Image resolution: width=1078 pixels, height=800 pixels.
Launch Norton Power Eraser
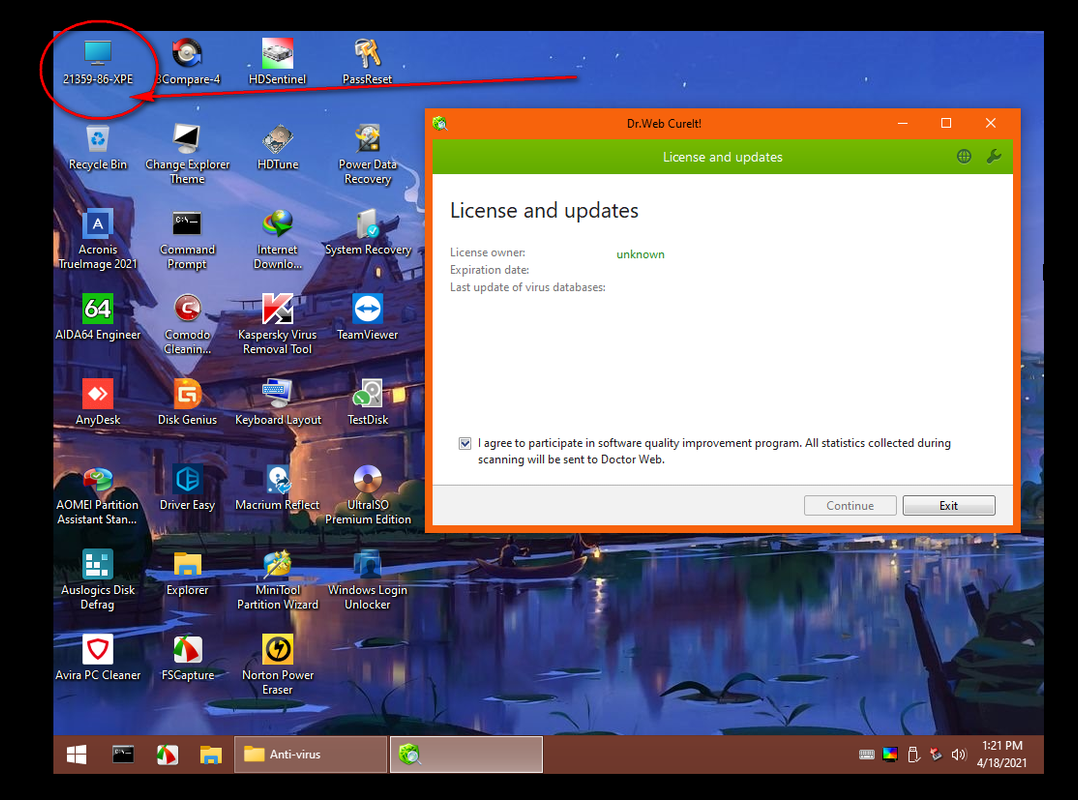pos(277,665)
